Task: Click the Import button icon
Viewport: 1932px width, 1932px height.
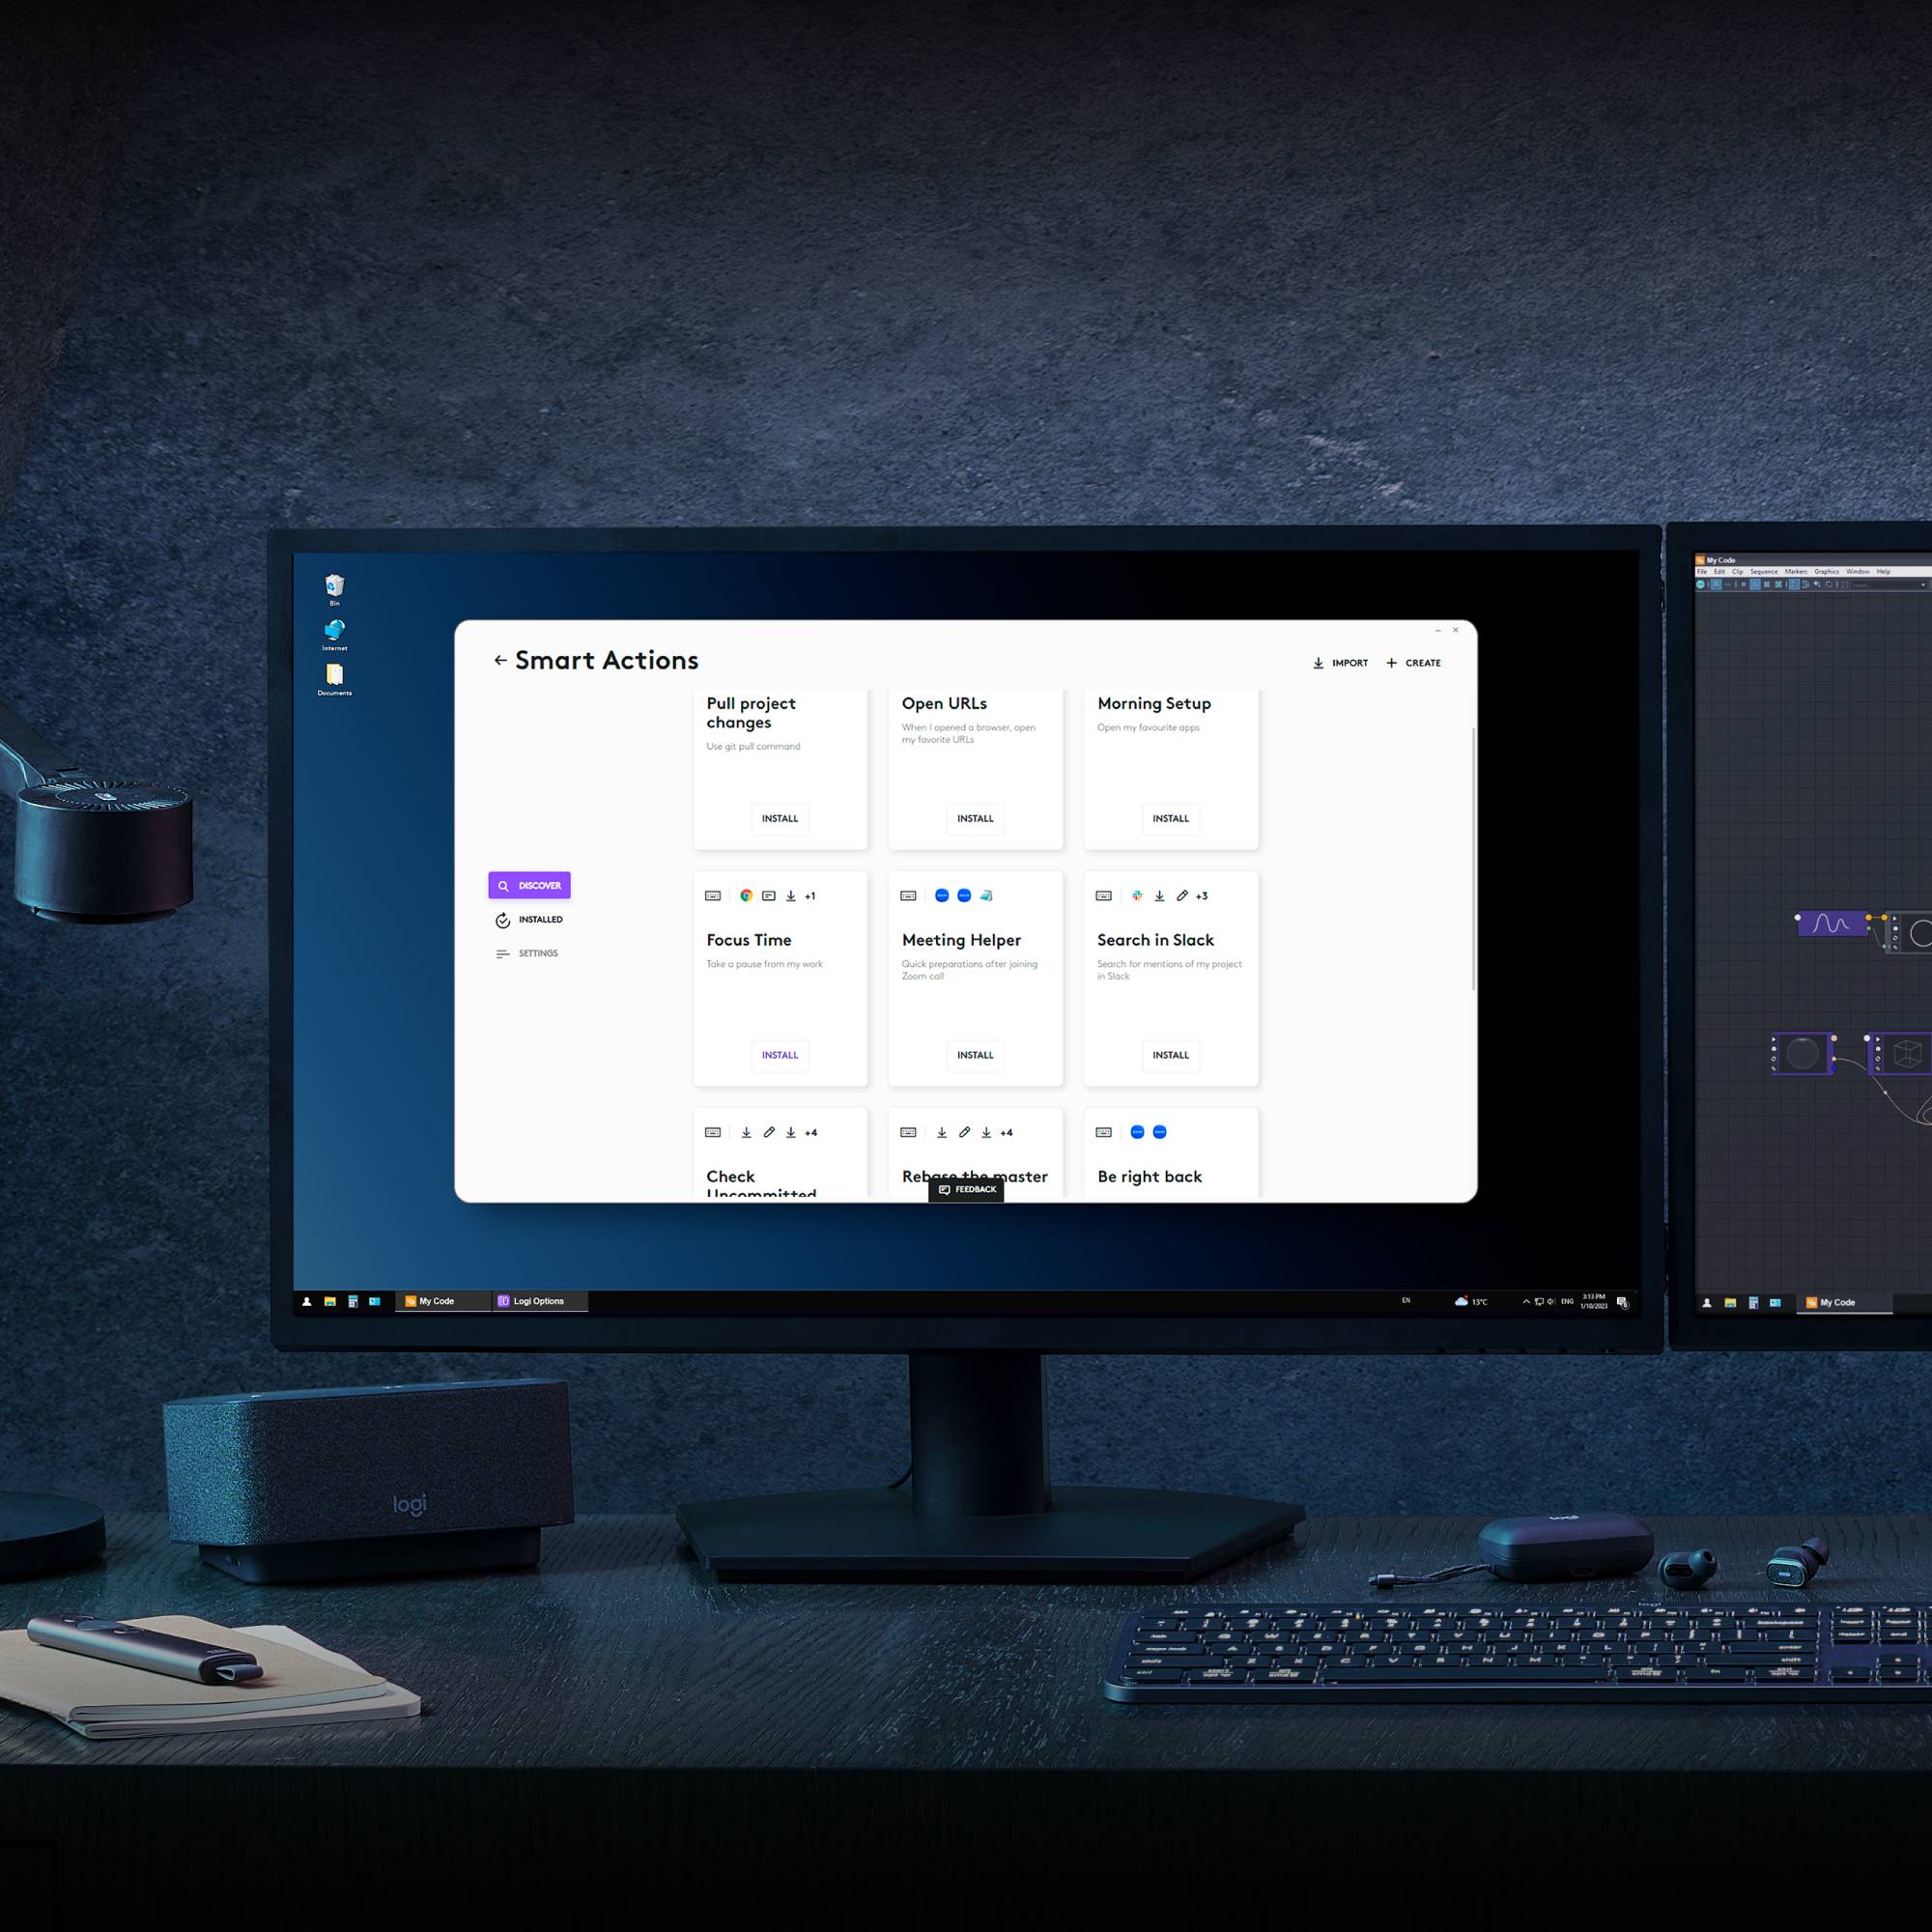Action: 1318,662
